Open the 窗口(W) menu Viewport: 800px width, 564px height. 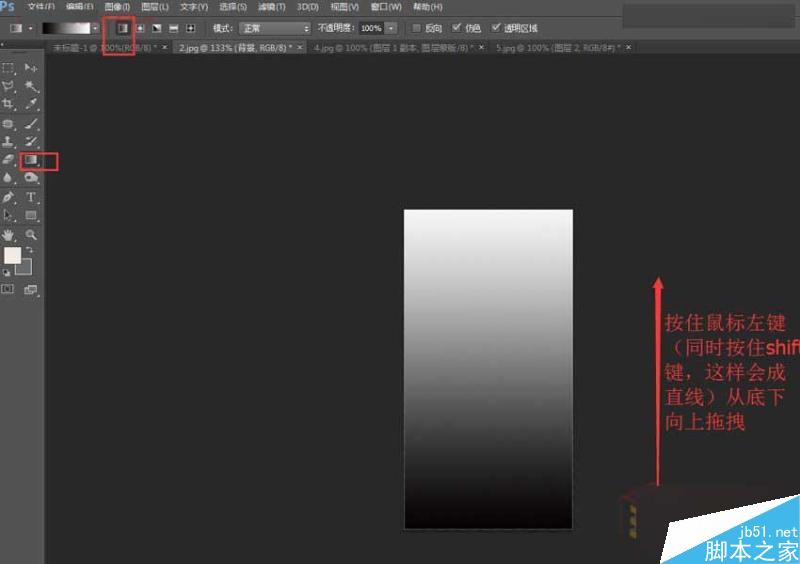tap(386, 7)
